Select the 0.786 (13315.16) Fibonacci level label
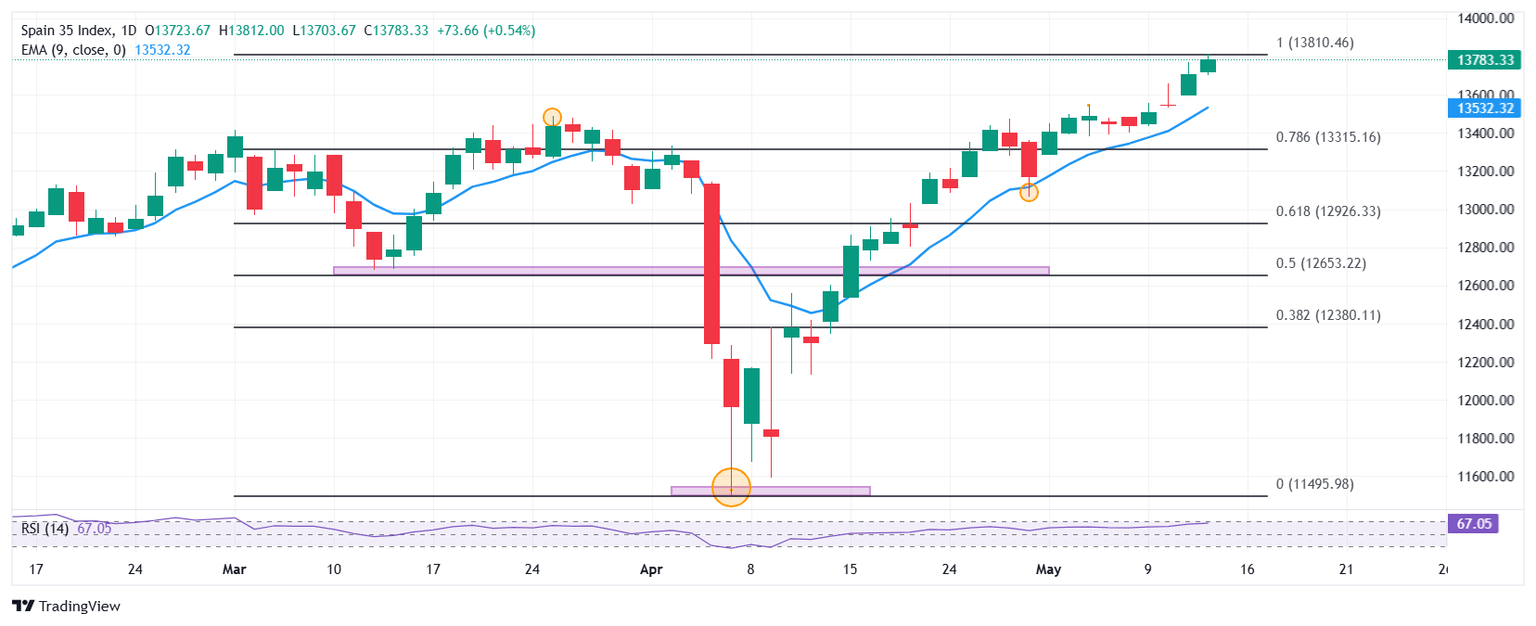Image resolution: width=1536 pixels, height=626 pixels. coord(1328,137)
